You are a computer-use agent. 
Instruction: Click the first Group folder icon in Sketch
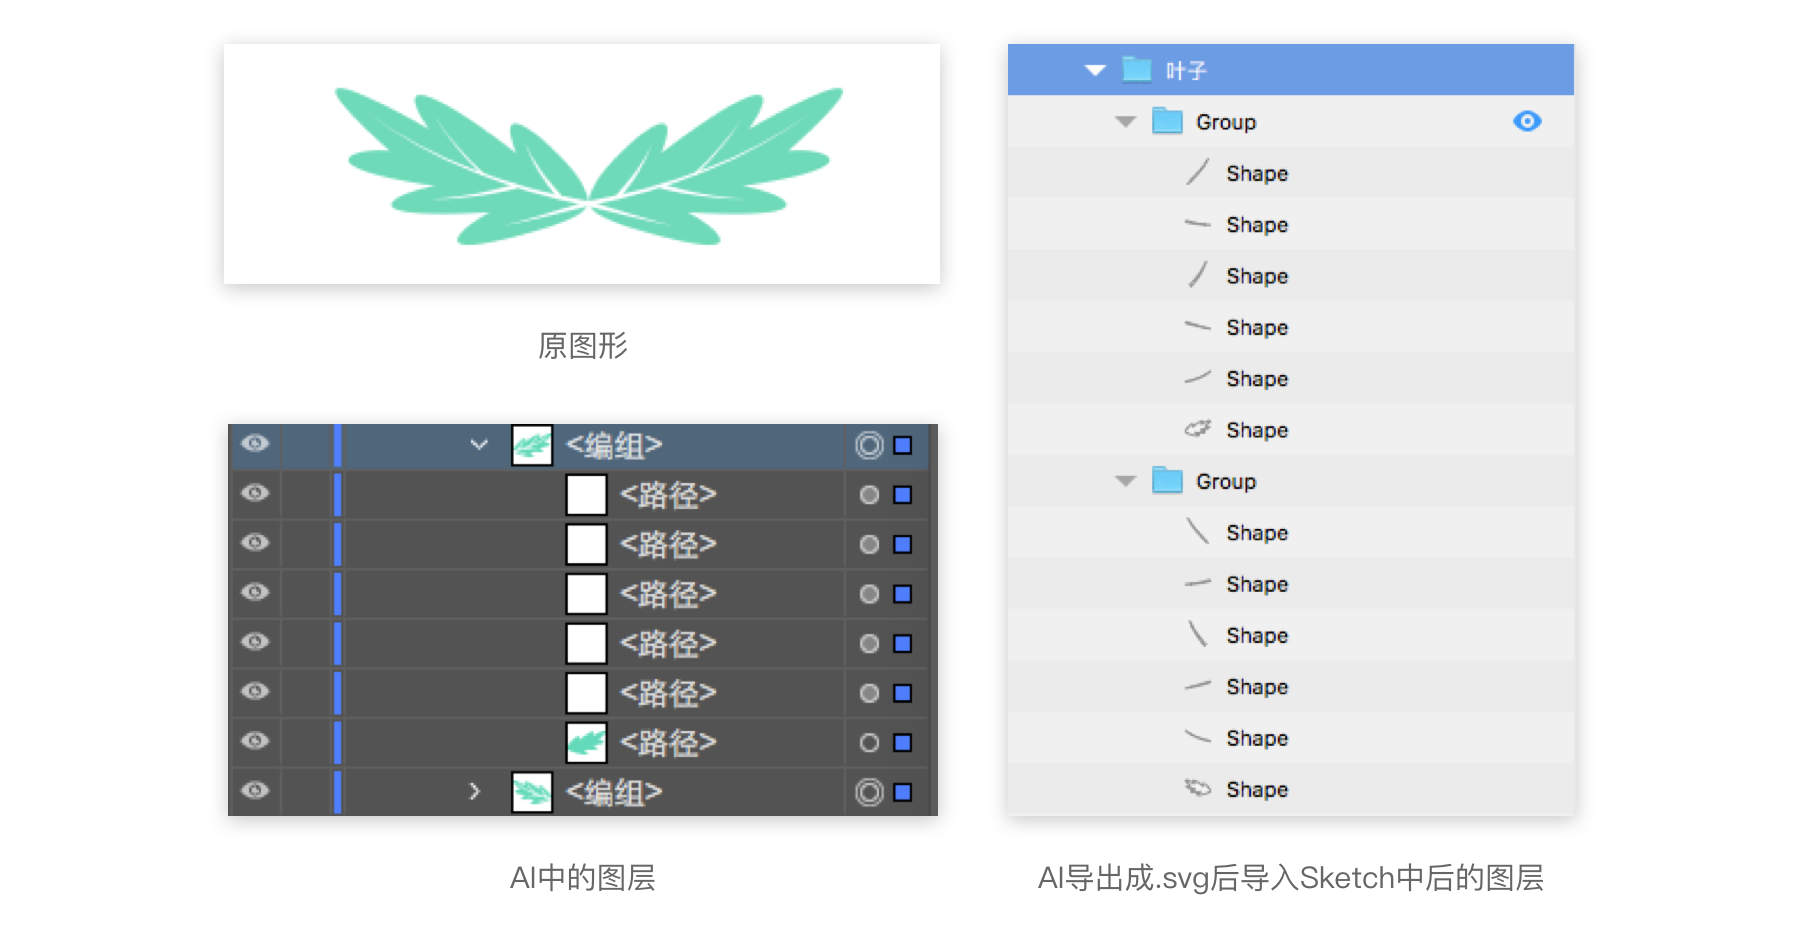(1167, 121)
